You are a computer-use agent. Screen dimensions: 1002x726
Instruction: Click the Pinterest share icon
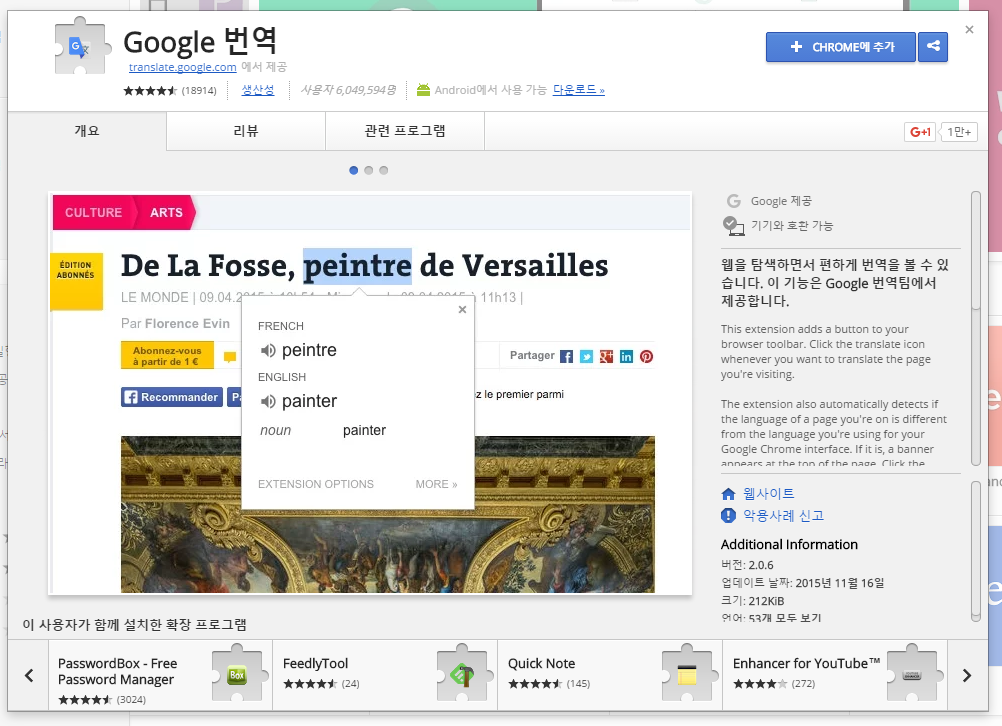point(647,357)
